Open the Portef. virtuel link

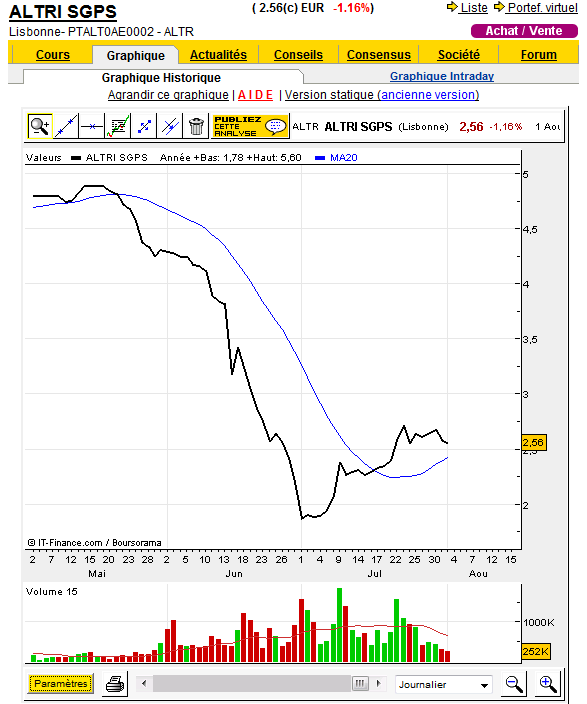542,8
